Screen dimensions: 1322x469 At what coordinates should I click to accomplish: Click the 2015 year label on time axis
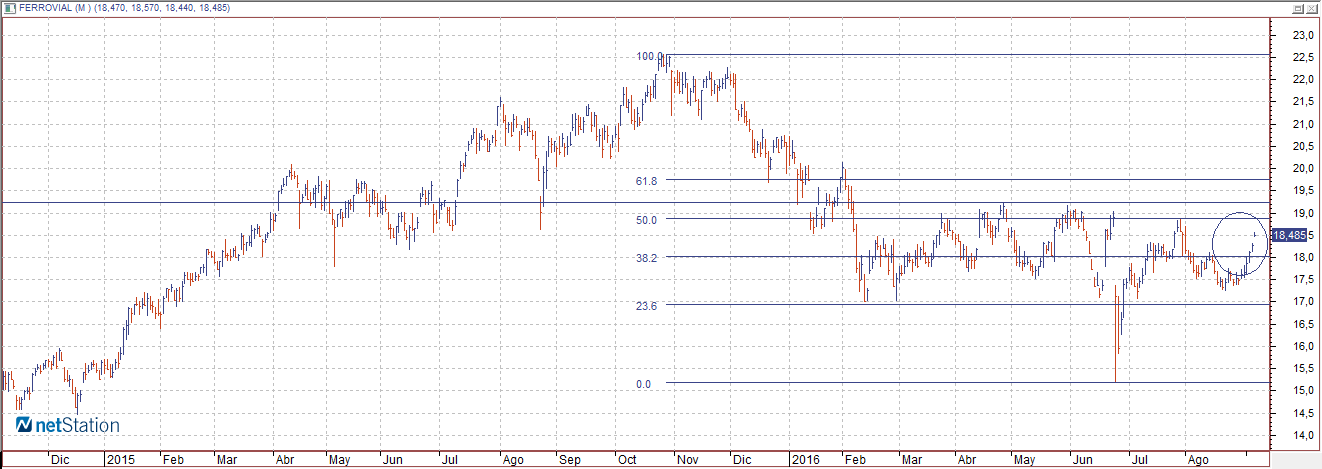tap(121, 461)
